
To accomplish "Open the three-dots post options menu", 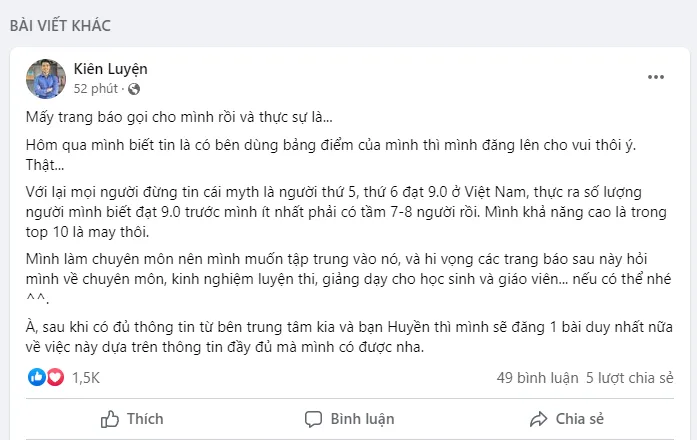I will pos(656,77).
